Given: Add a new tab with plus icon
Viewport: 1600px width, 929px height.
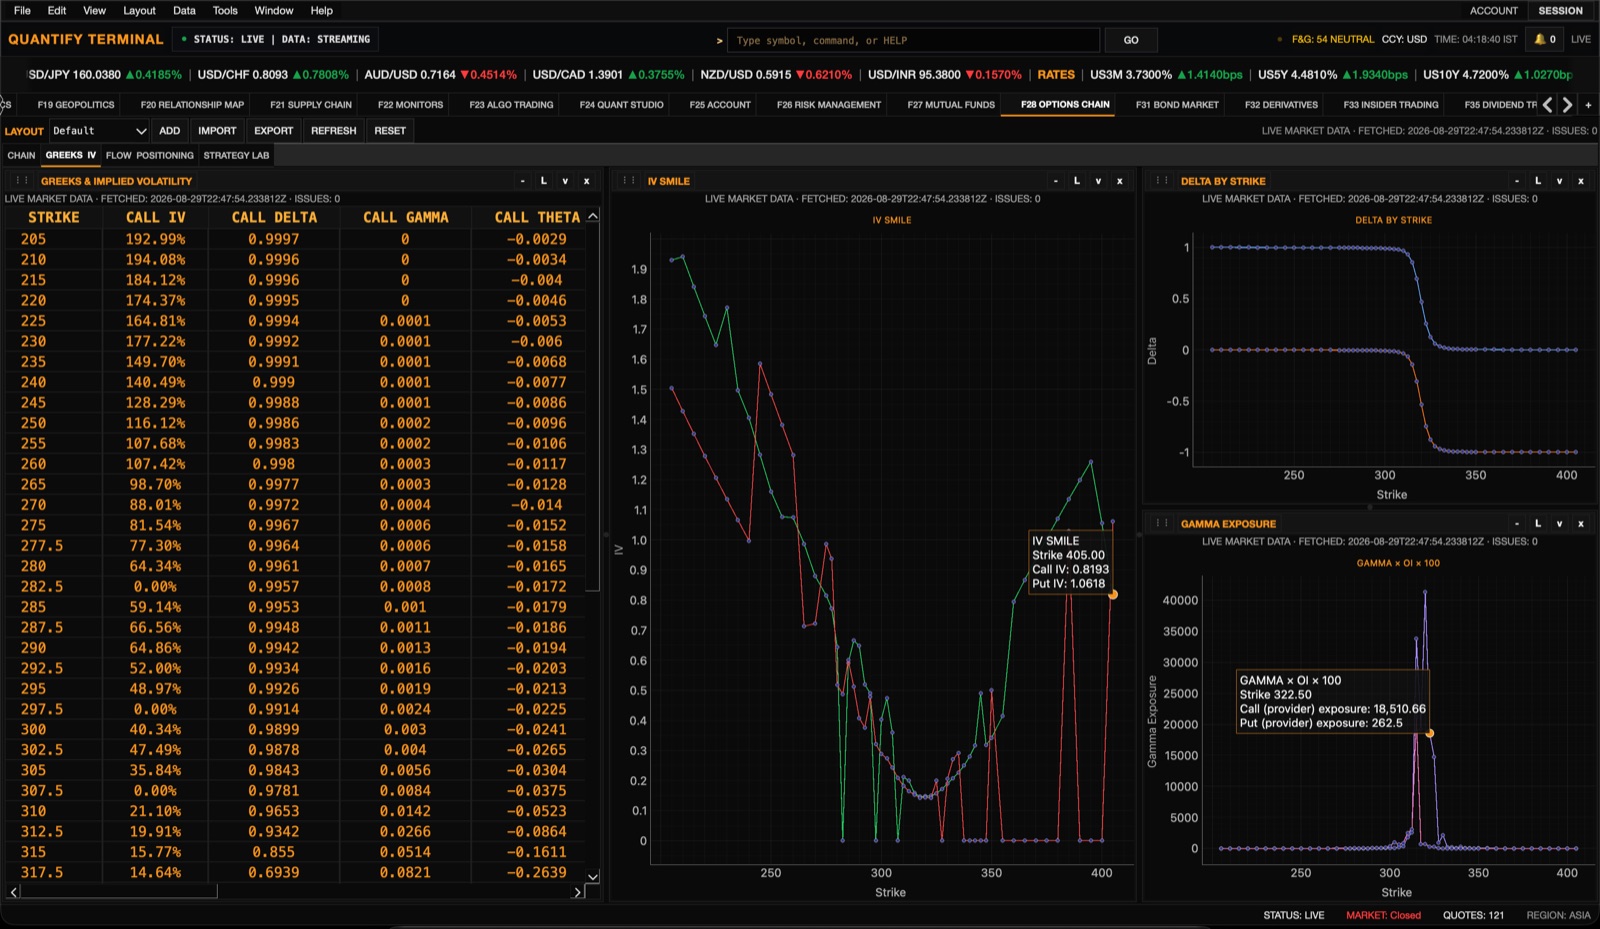Looking at the screenshot, I should (x=1588, y=104).
